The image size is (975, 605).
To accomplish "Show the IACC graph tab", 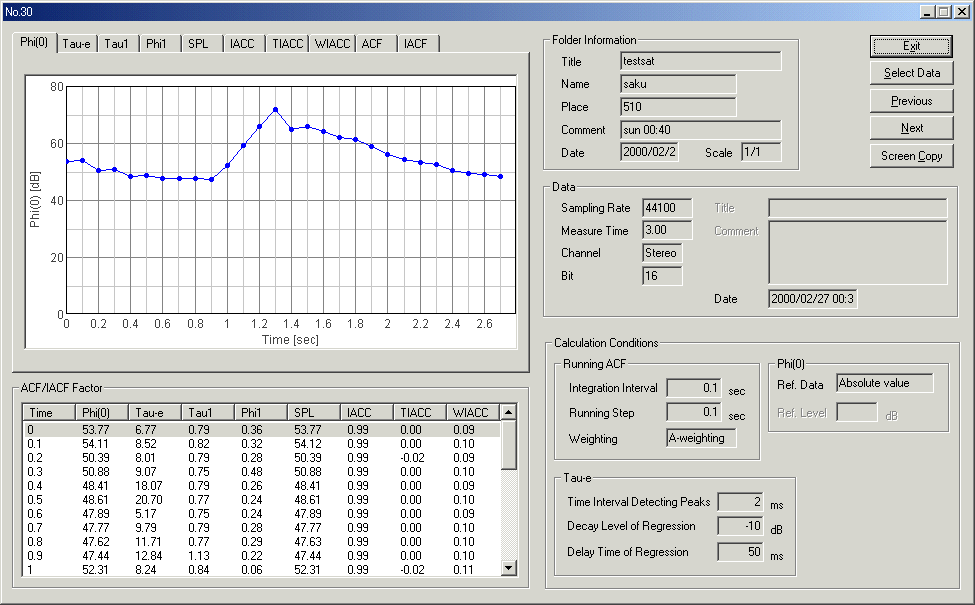I will (x=242, y=44).
